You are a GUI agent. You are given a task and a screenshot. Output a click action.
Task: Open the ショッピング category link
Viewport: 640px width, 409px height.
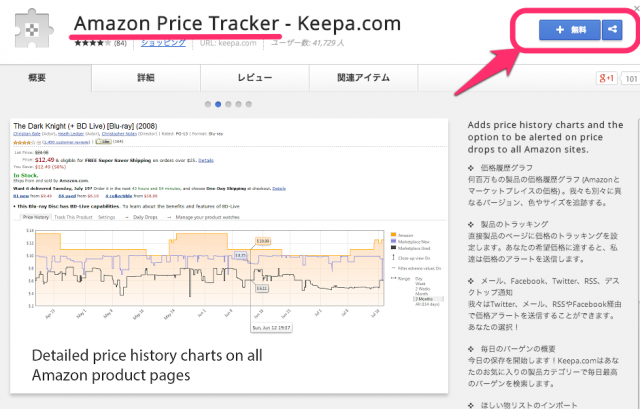pos(162,45)
